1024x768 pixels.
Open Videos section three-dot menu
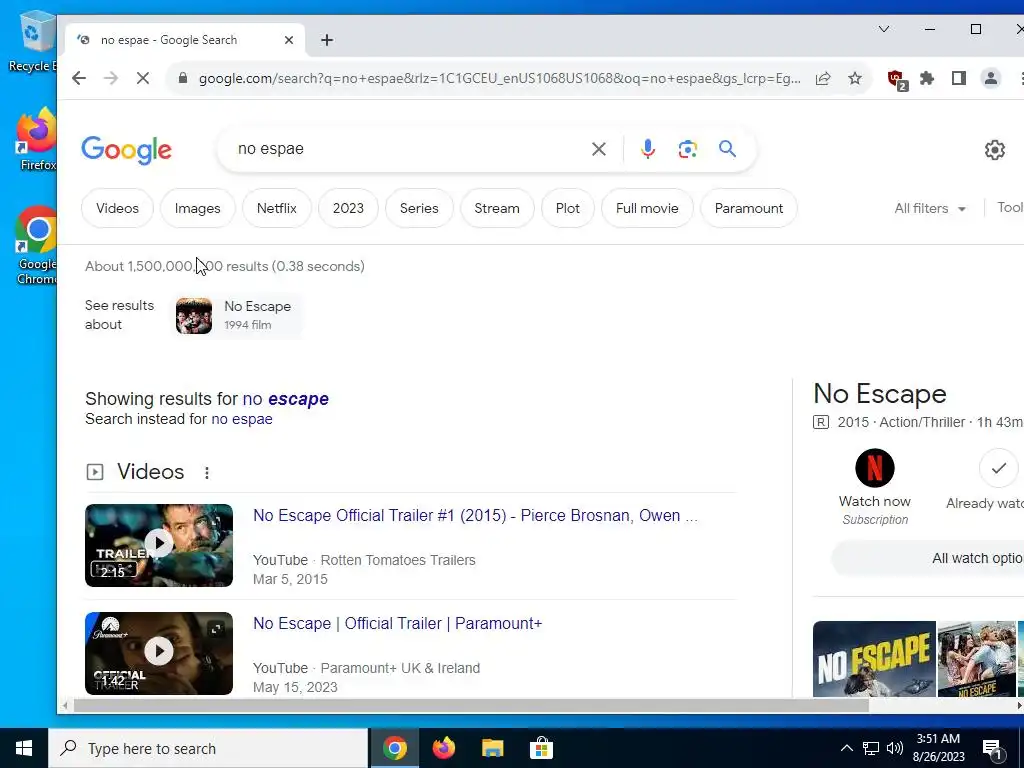point(206,472)
